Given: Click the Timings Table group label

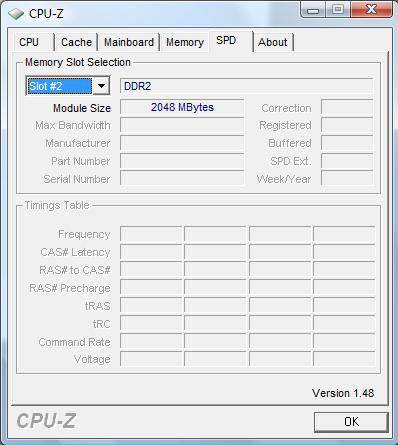Looking at the screenshot, I should pyautogui.click(x=57, y=205).
